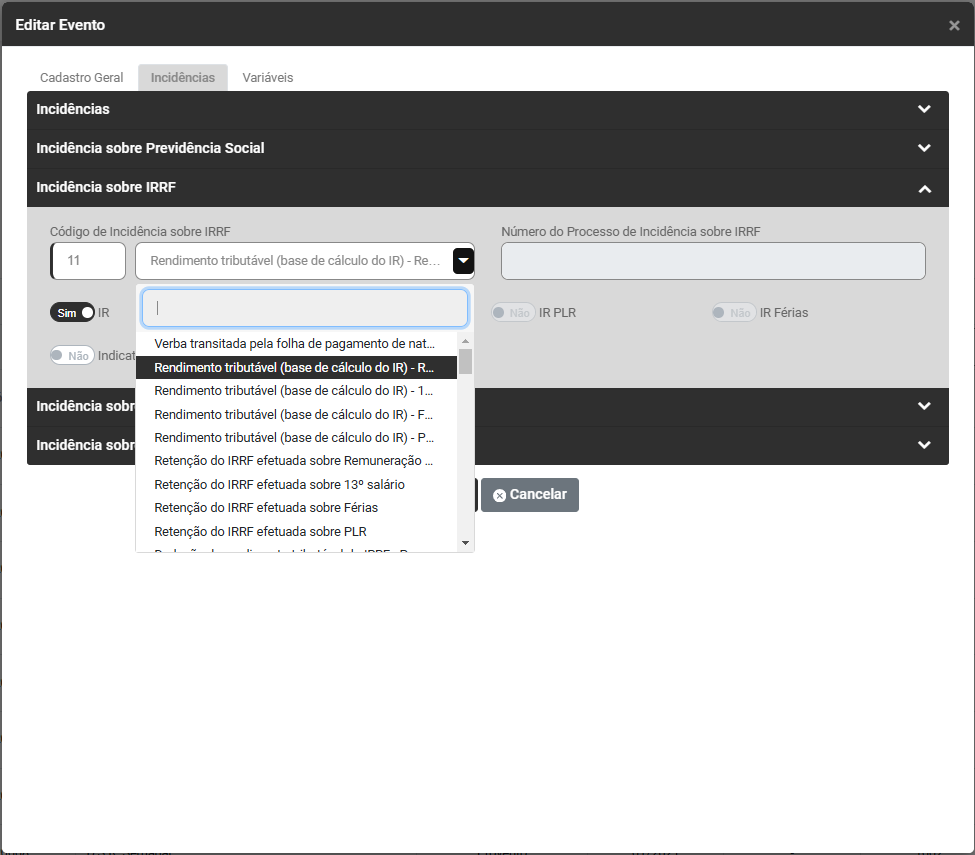Viewport: 975px width, 855px height.
Task: Toggle the IR switch off
Action: (x=72, y=313)
